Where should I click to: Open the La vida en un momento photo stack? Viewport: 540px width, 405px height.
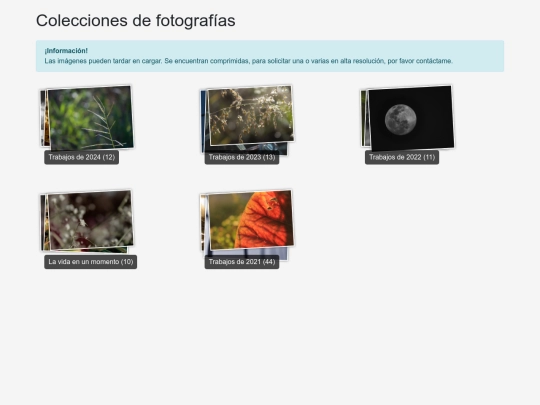coord(87,220)
